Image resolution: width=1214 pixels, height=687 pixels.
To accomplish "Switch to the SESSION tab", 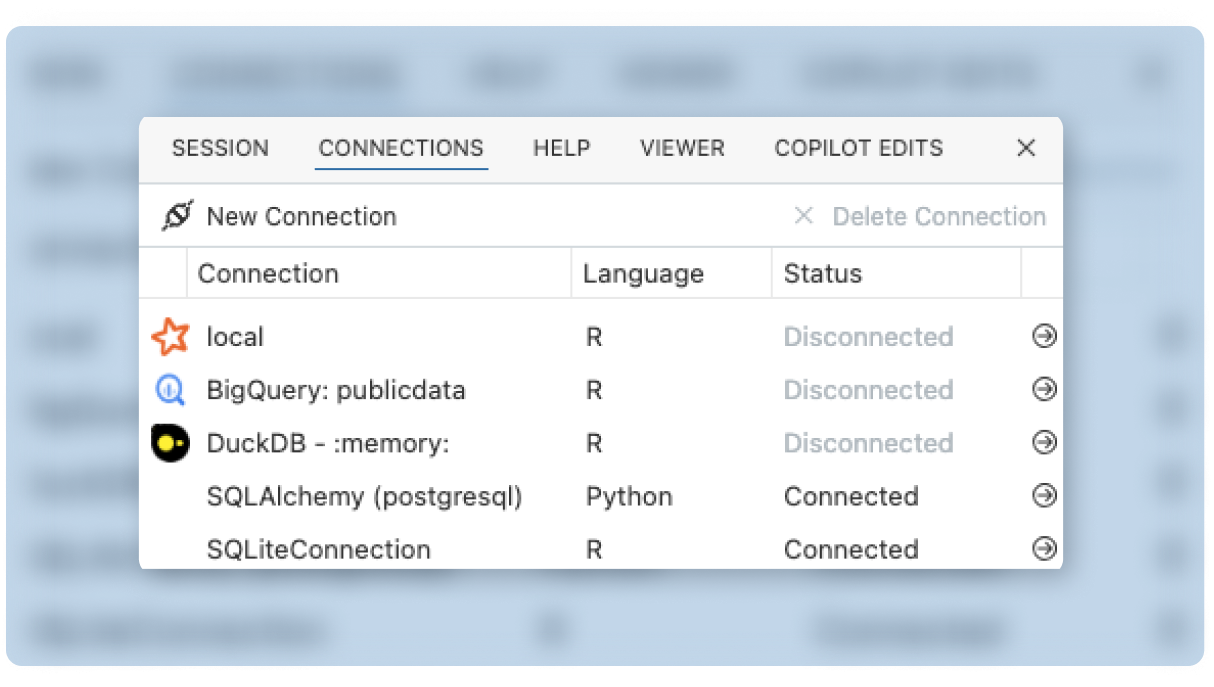I will (x=220, y=148).
